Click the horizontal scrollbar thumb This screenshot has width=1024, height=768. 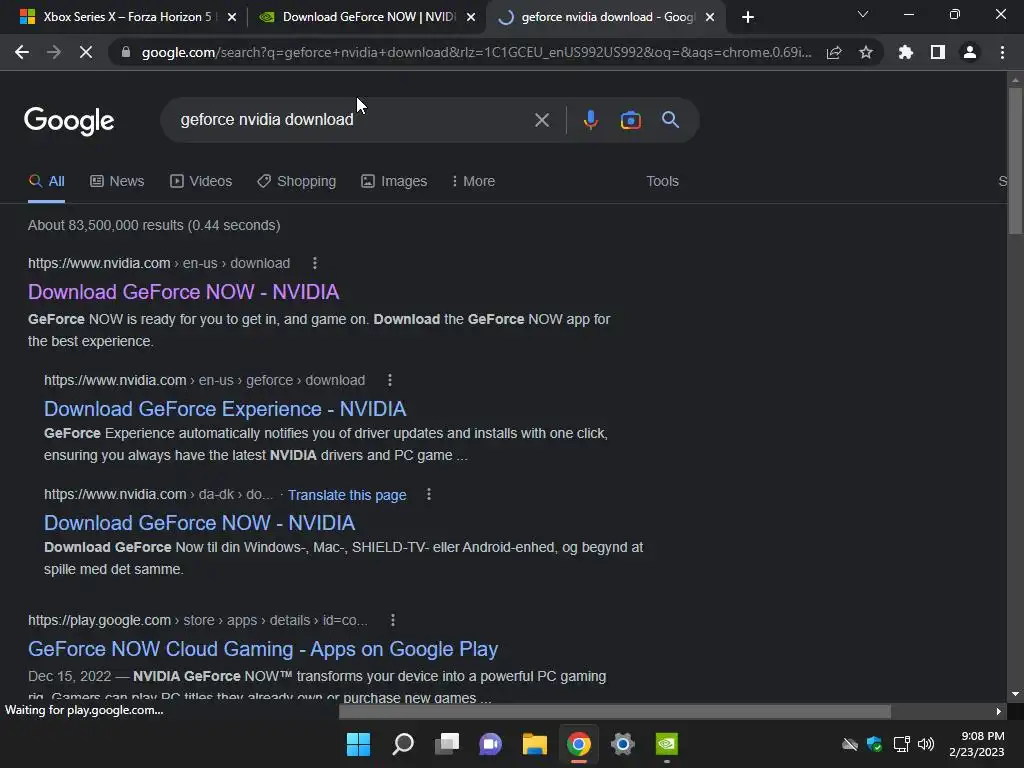click(x=615, y=711)
